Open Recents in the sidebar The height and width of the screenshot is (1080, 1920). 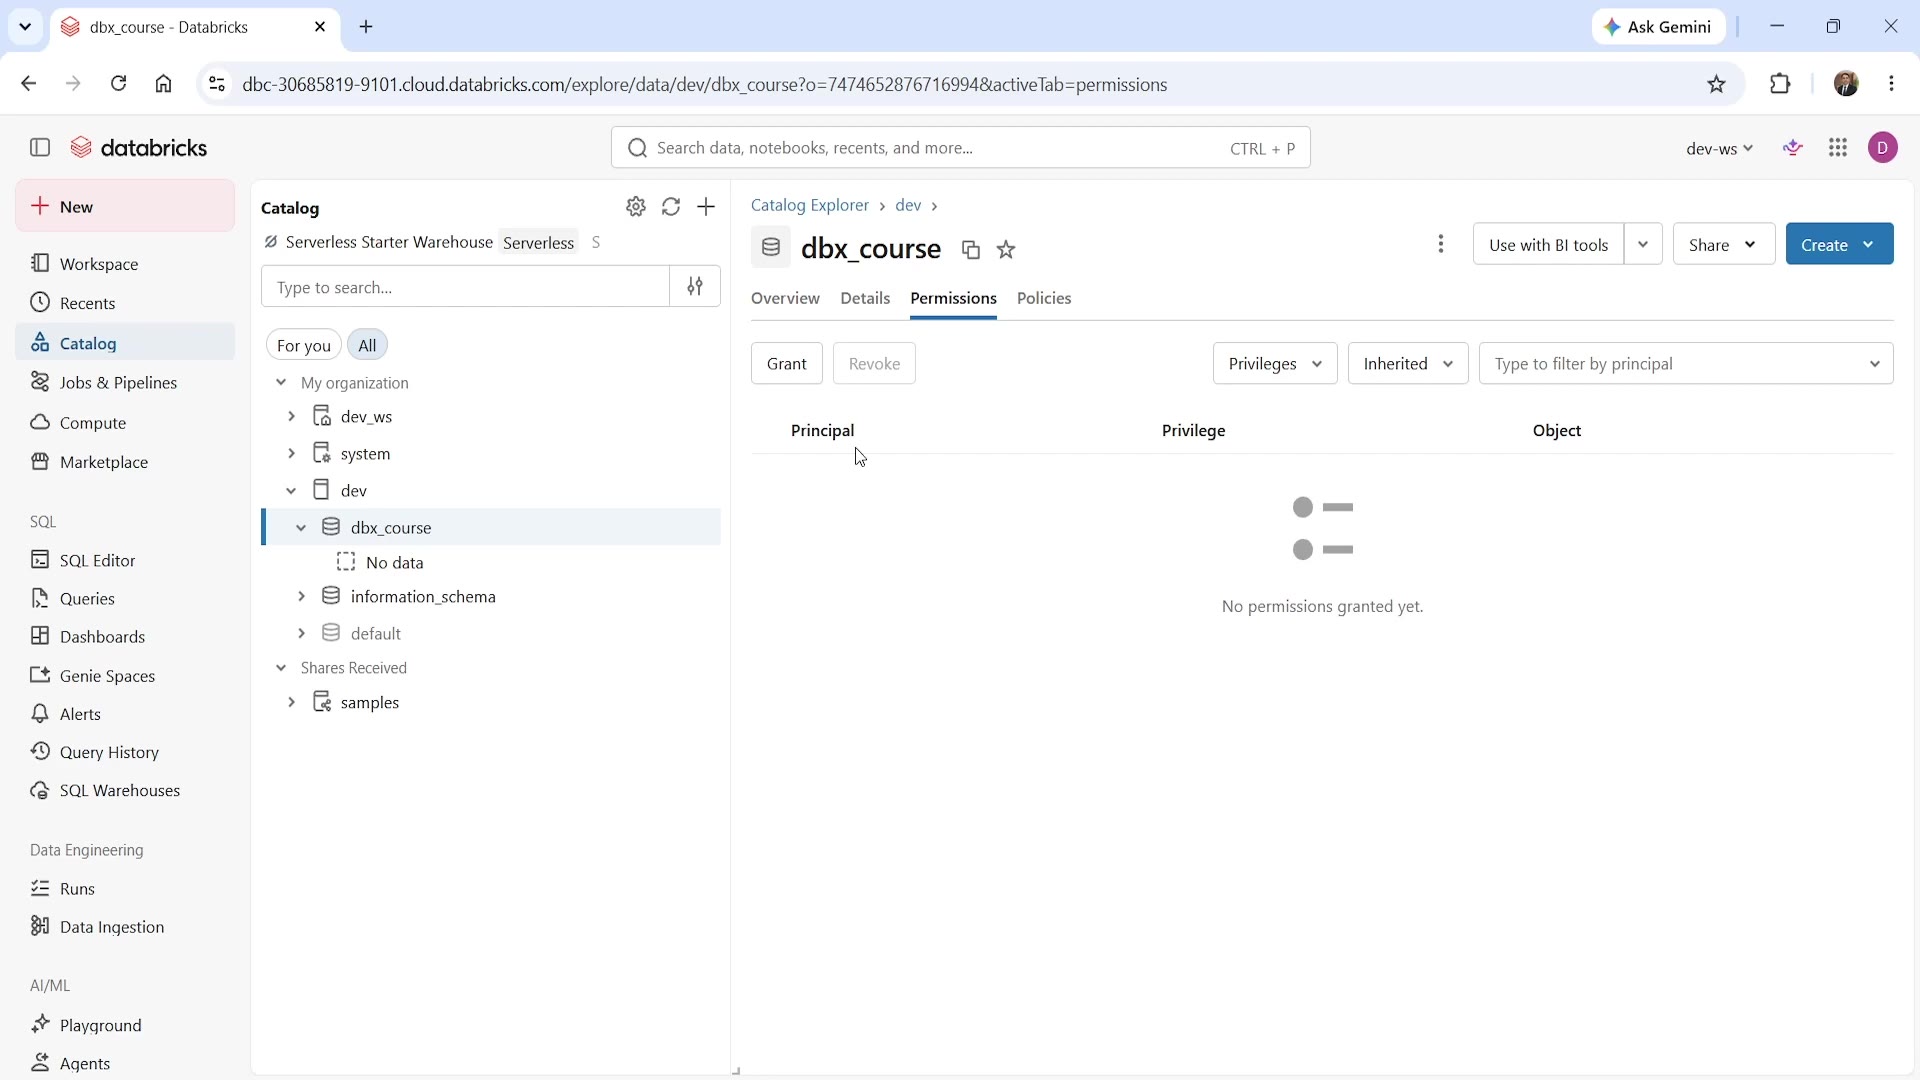pos(125,303)
